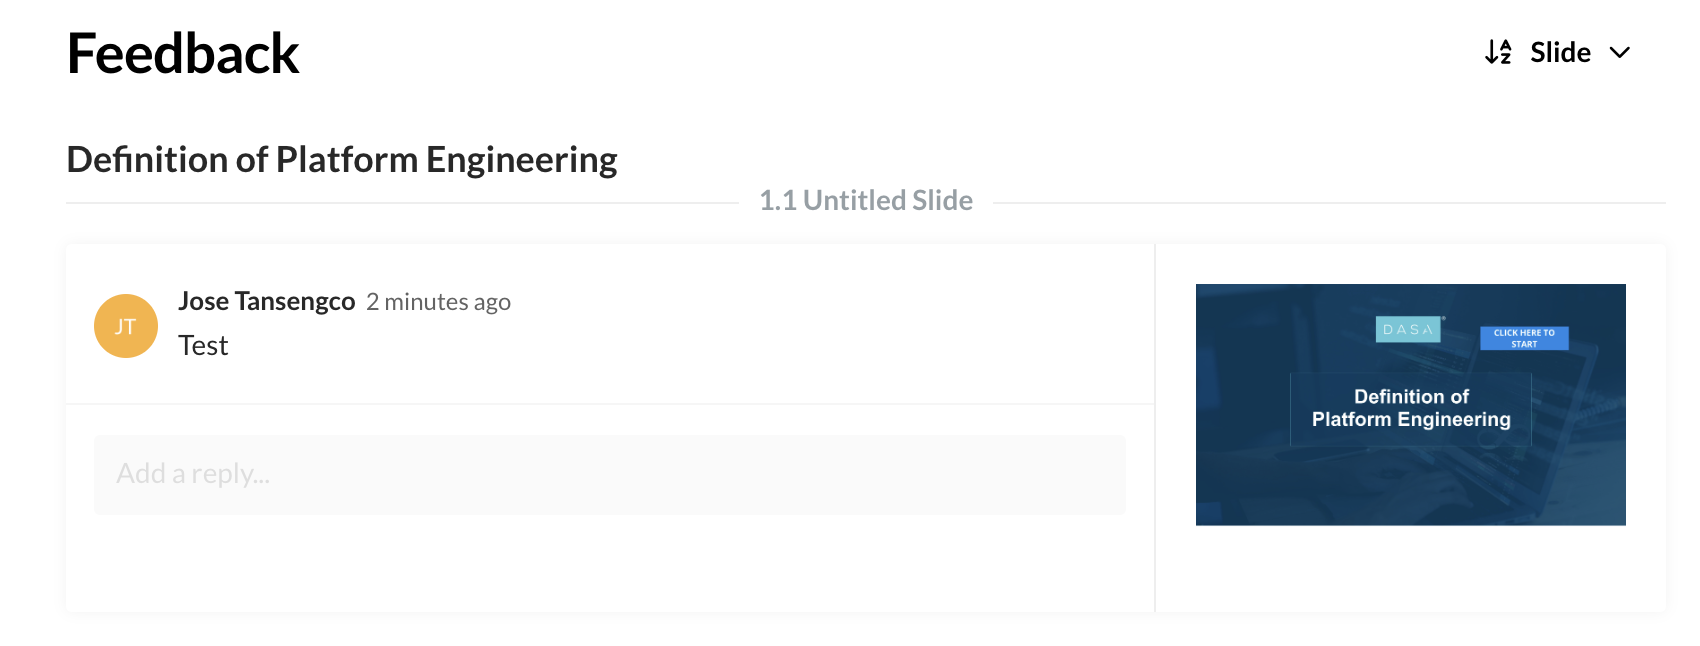Click the "2 minutes ago" timestamp
This screenshot has width=1700, height=646.
438,302
